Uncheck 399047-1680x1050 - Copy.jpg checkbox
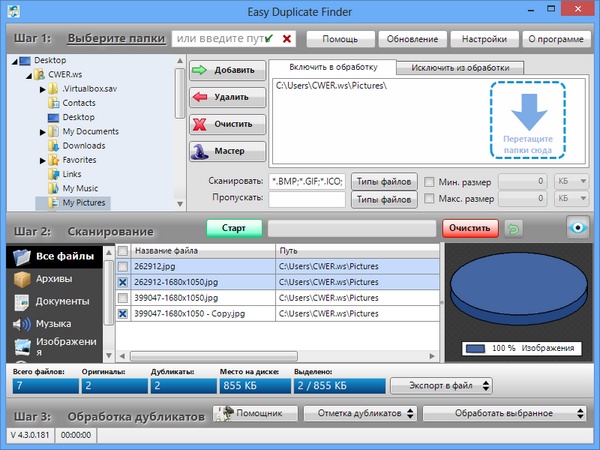600x450 pixels. tap(123, 313)
